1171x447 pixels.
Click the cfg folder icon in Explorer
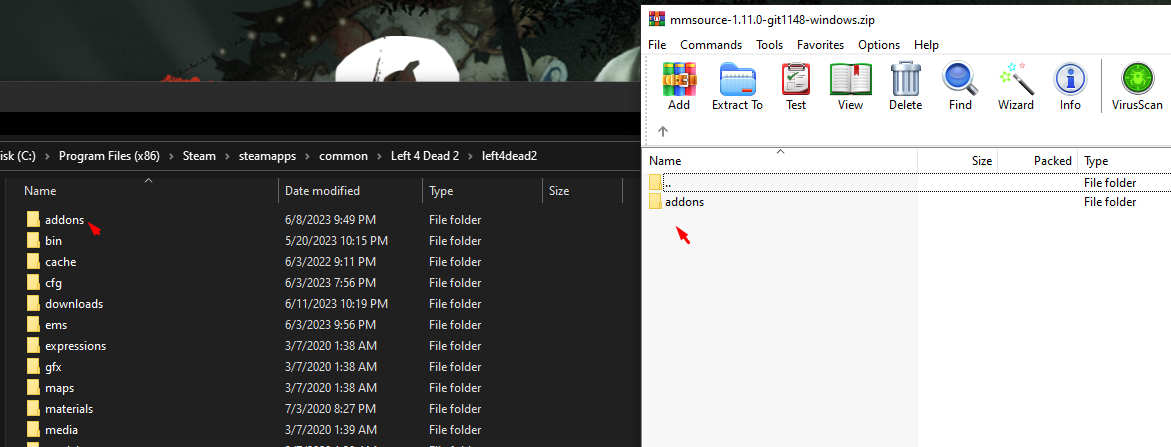pos(33,283)
